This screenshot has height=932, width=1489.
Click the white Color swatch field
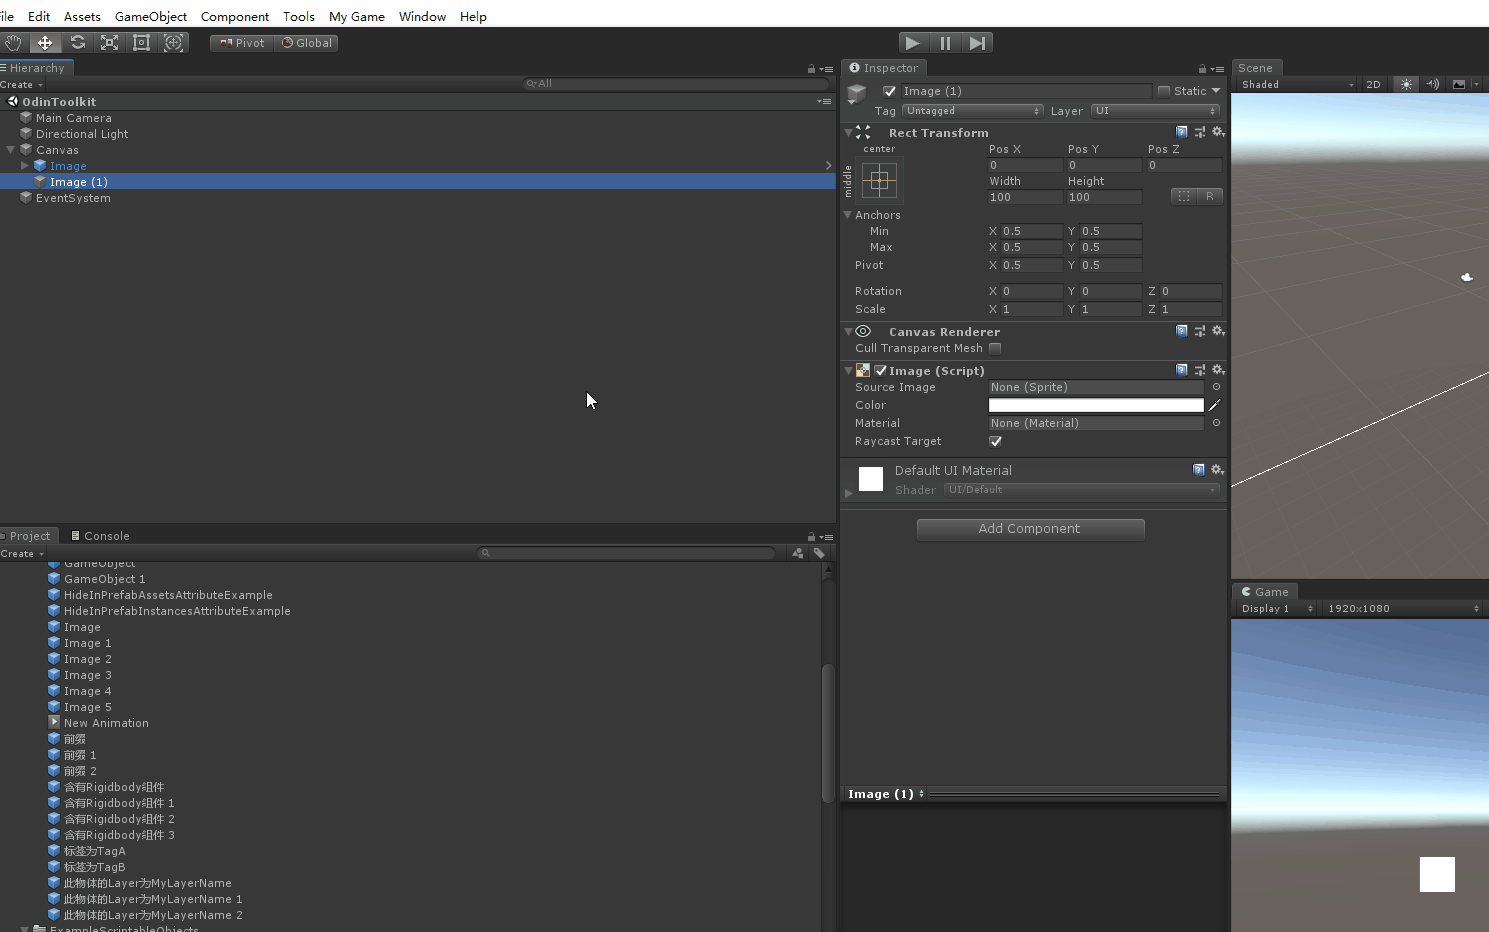click(x=1096, y=405)
